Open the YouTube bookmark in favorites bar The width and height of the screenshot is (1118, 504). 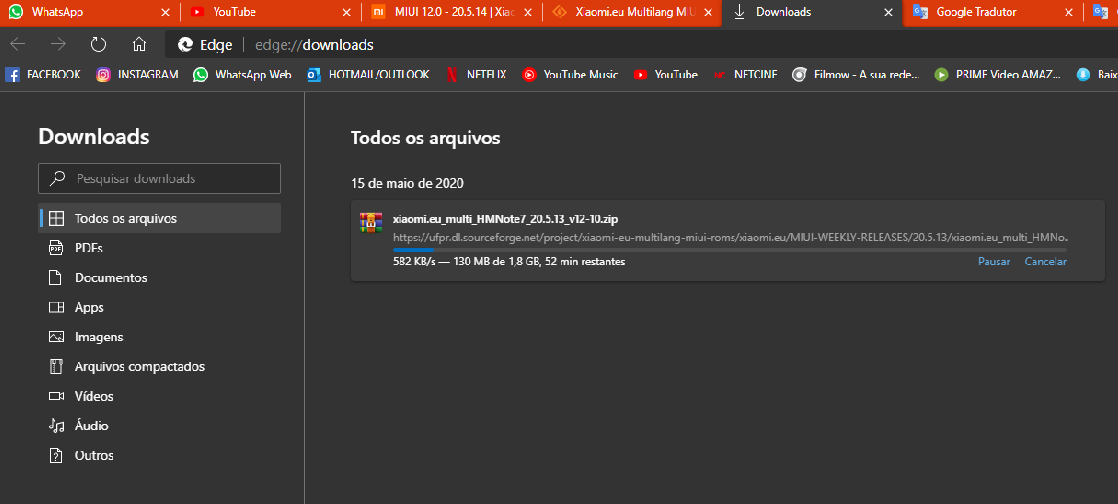(665, 74)
